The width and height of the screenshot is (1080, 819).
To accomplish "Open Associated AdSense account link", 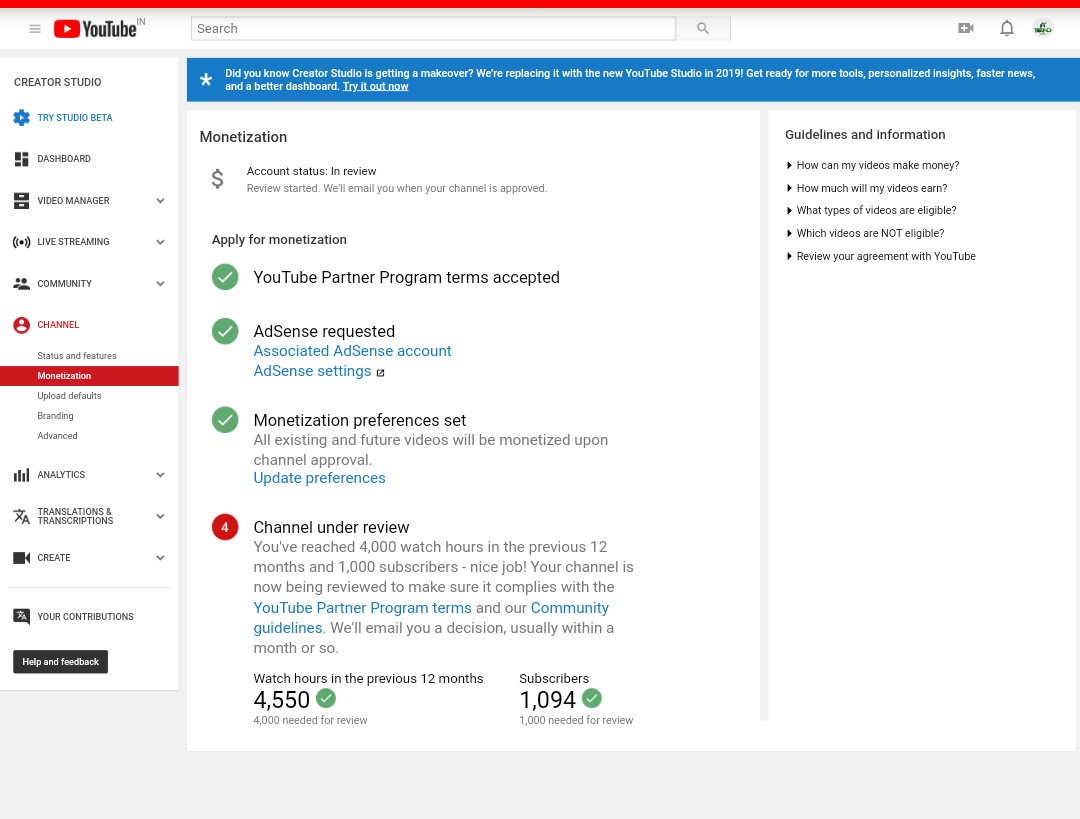I will click(352, 351).
